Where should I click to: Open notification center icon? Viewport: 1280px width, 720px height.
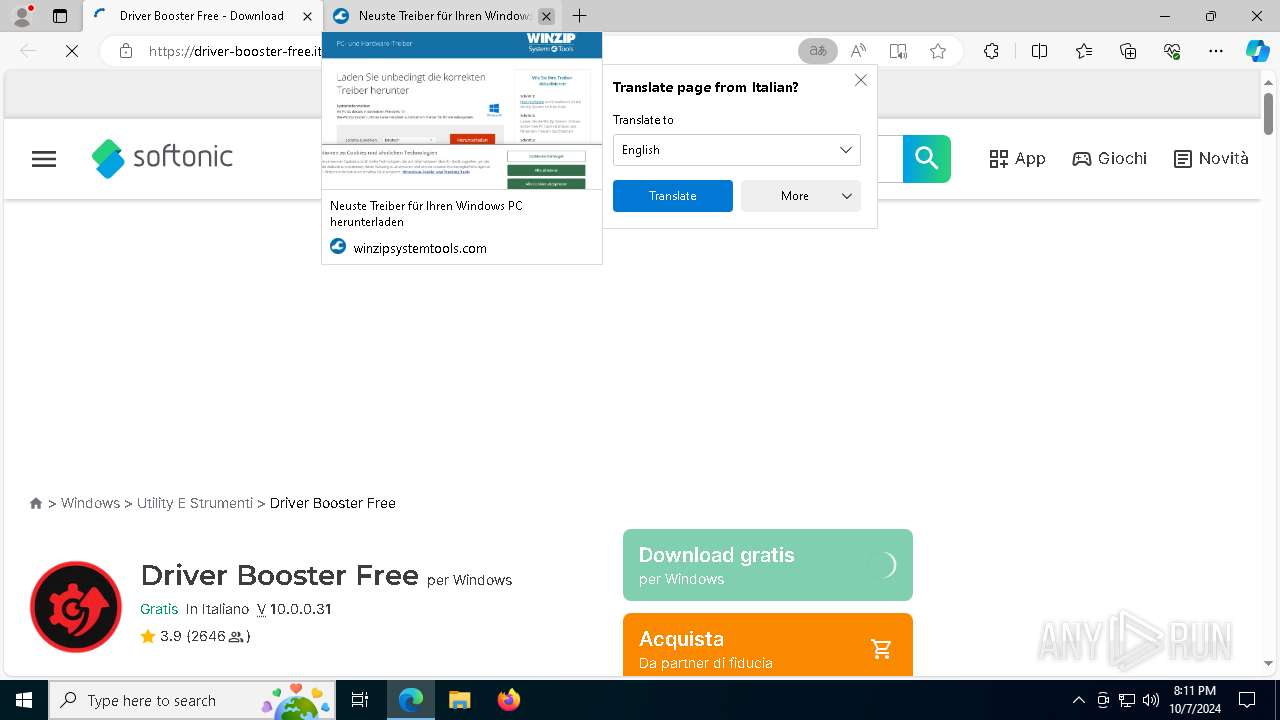[1247, 700]
